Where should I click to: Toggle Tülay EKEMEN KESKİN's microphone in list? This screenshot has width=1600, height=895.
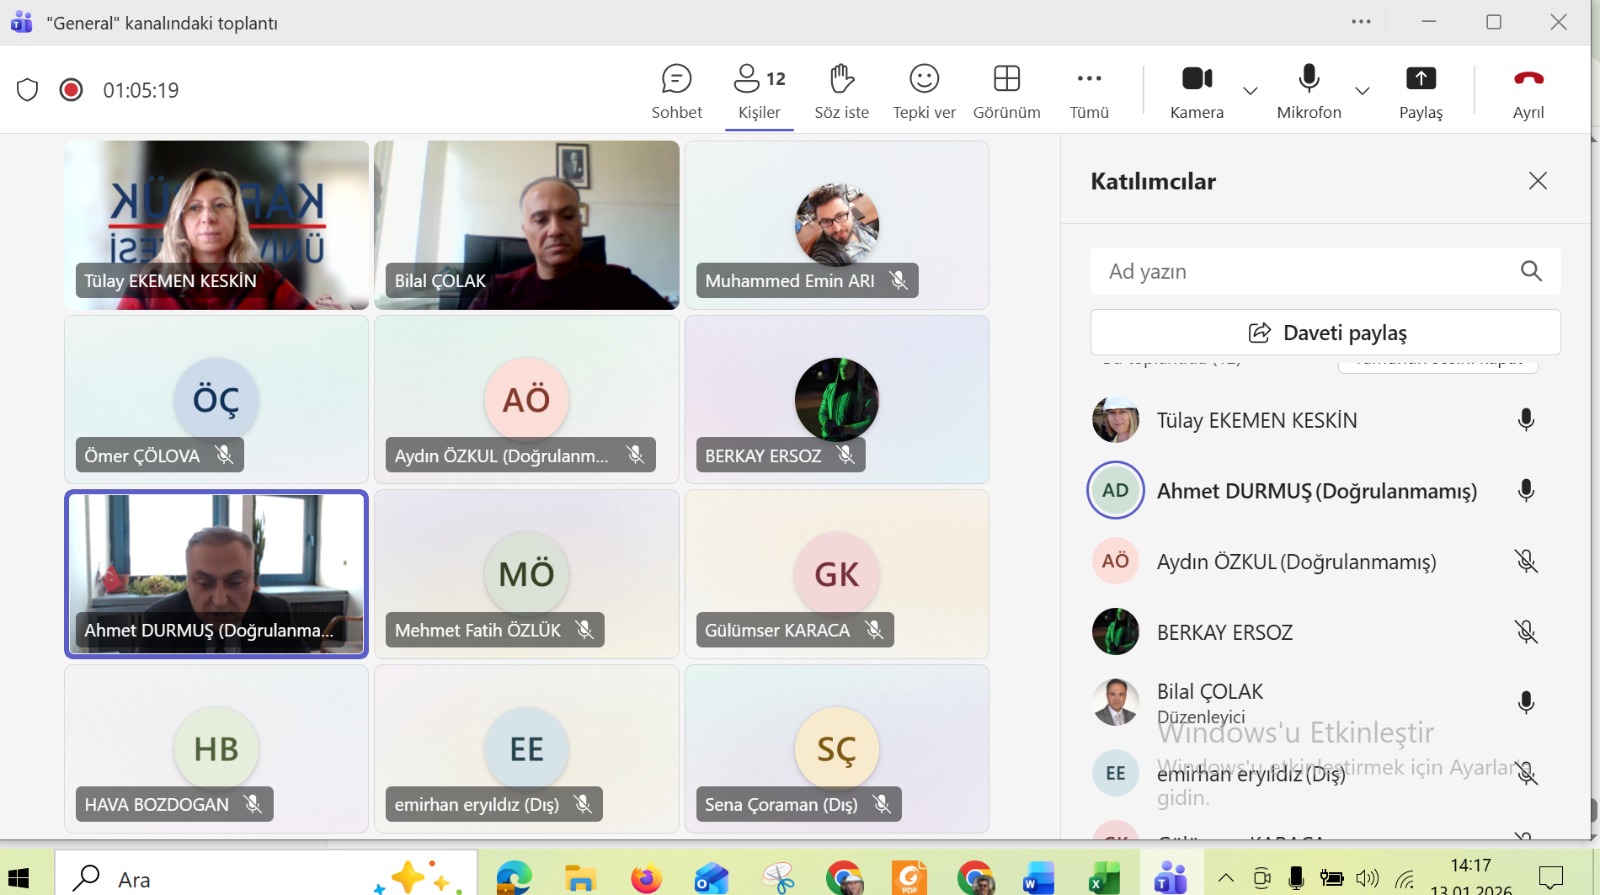point(1525,420)
